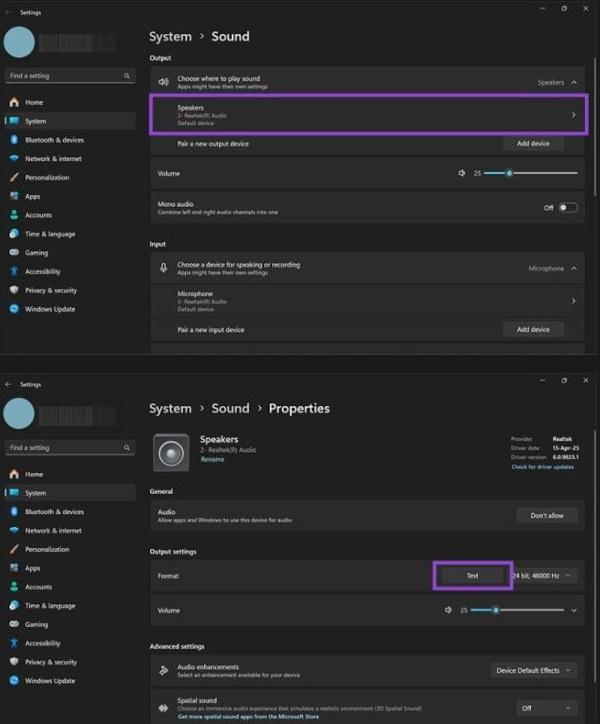This screenshot has height=724, width=600.
Task: Open Privacy & security in Properties window sidebar
Action: 51,662
